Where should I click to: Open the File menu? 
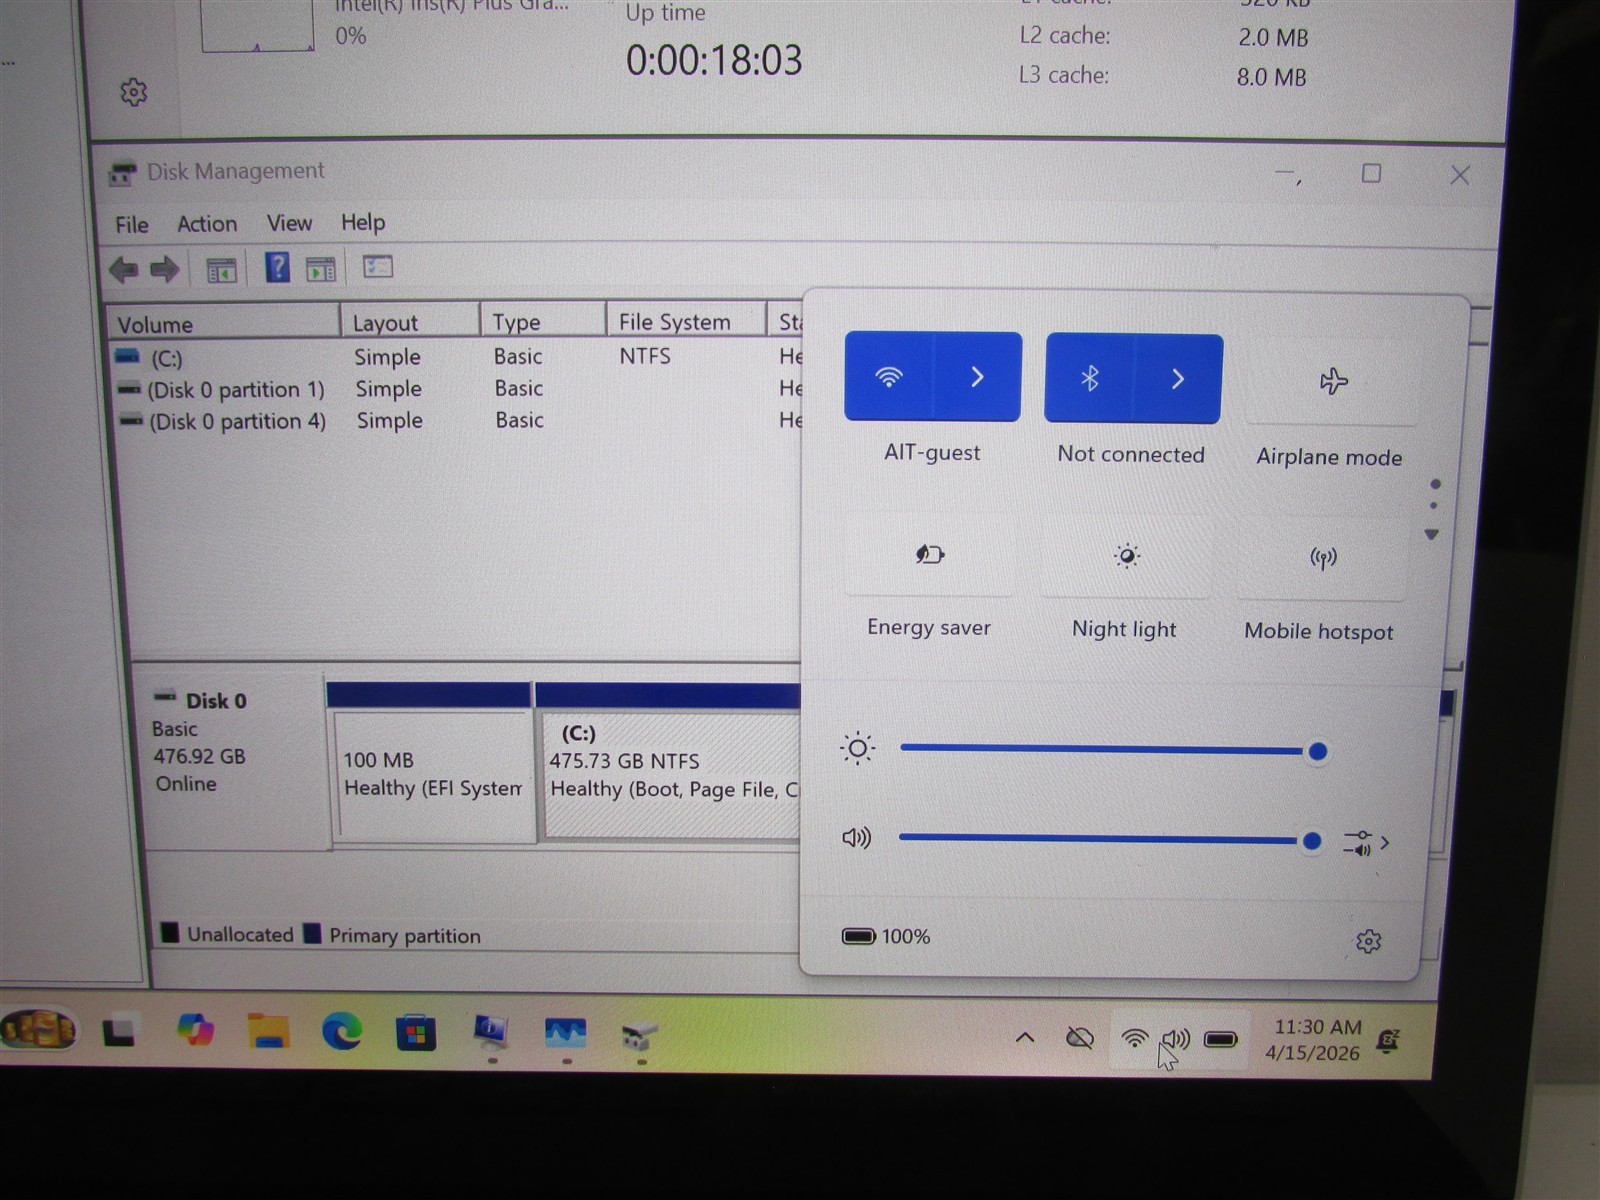tap(131, 225)
